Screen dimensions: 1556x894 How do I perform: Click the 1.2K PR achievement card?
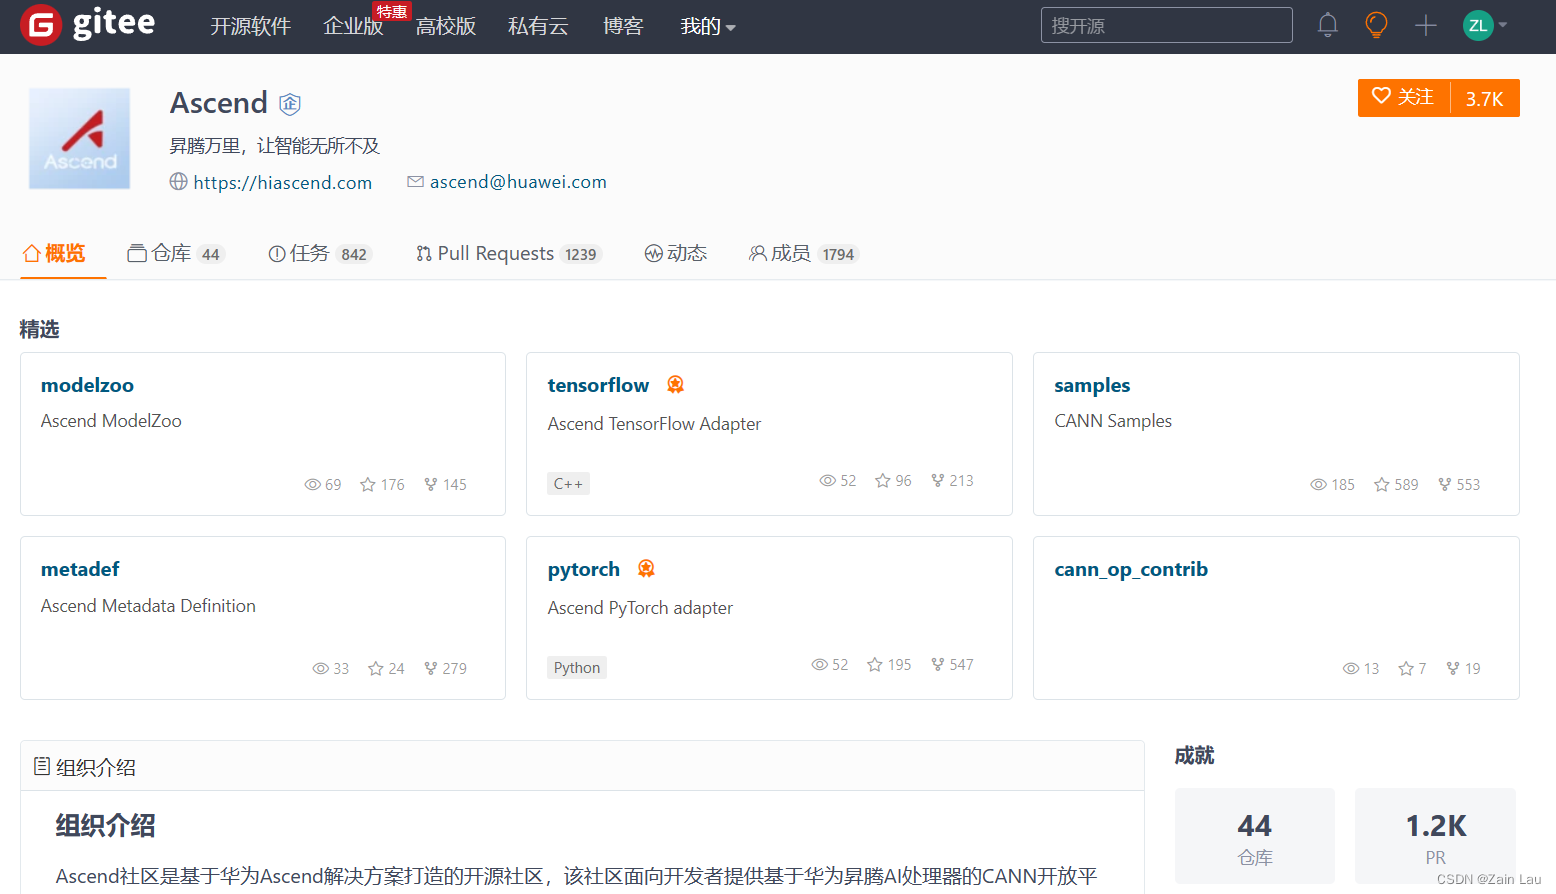point(1435,836)
